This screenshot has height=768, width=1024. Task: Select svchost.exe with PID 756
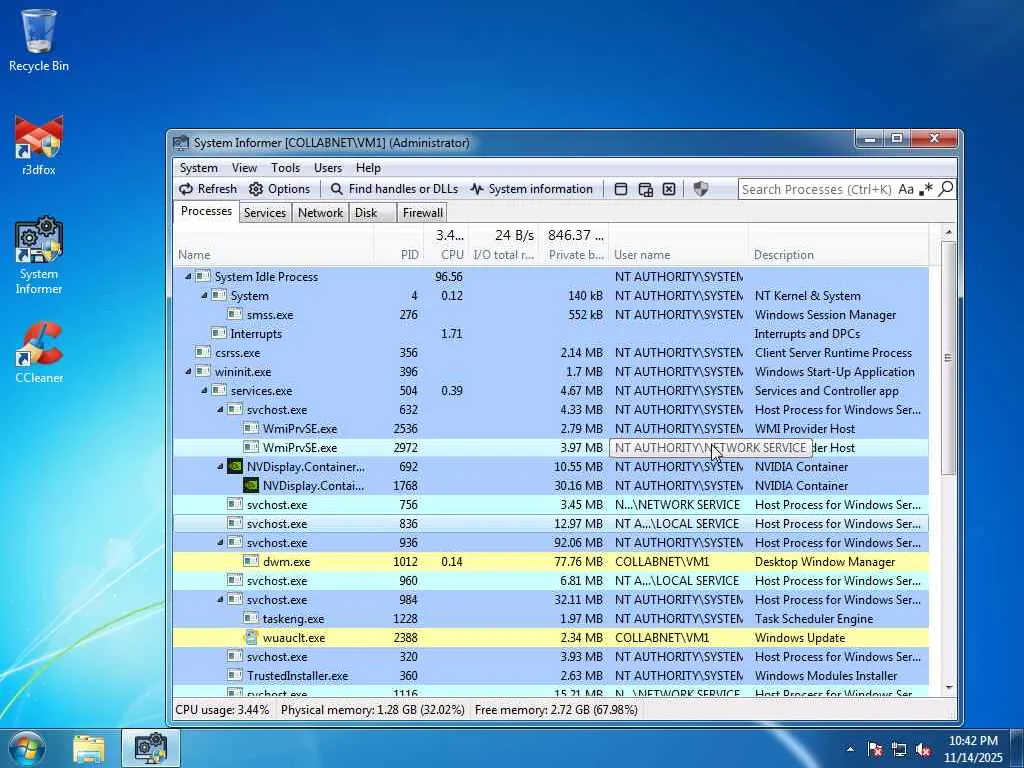(551, 504)
